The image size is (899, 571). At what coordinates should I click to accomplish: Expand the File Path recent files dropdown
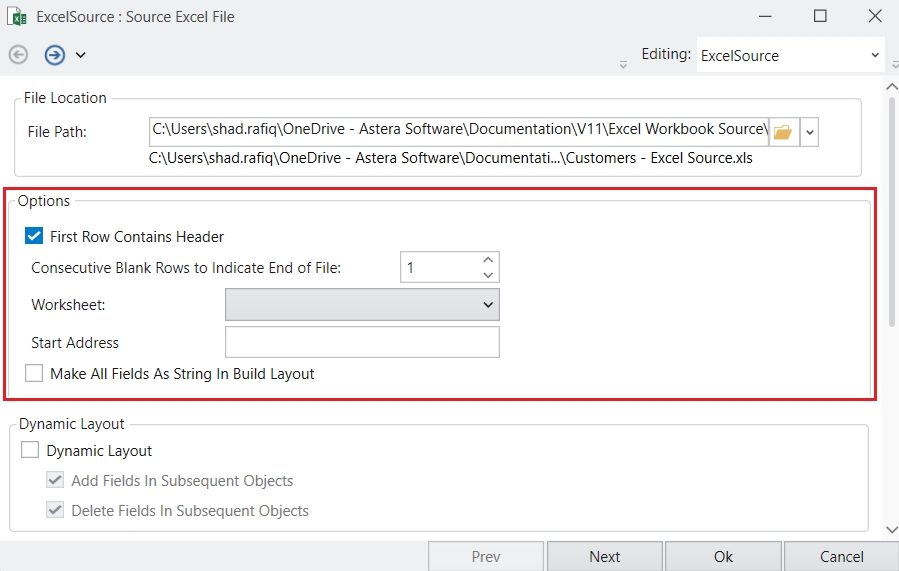pyautogui.click(x=809, y=132)
